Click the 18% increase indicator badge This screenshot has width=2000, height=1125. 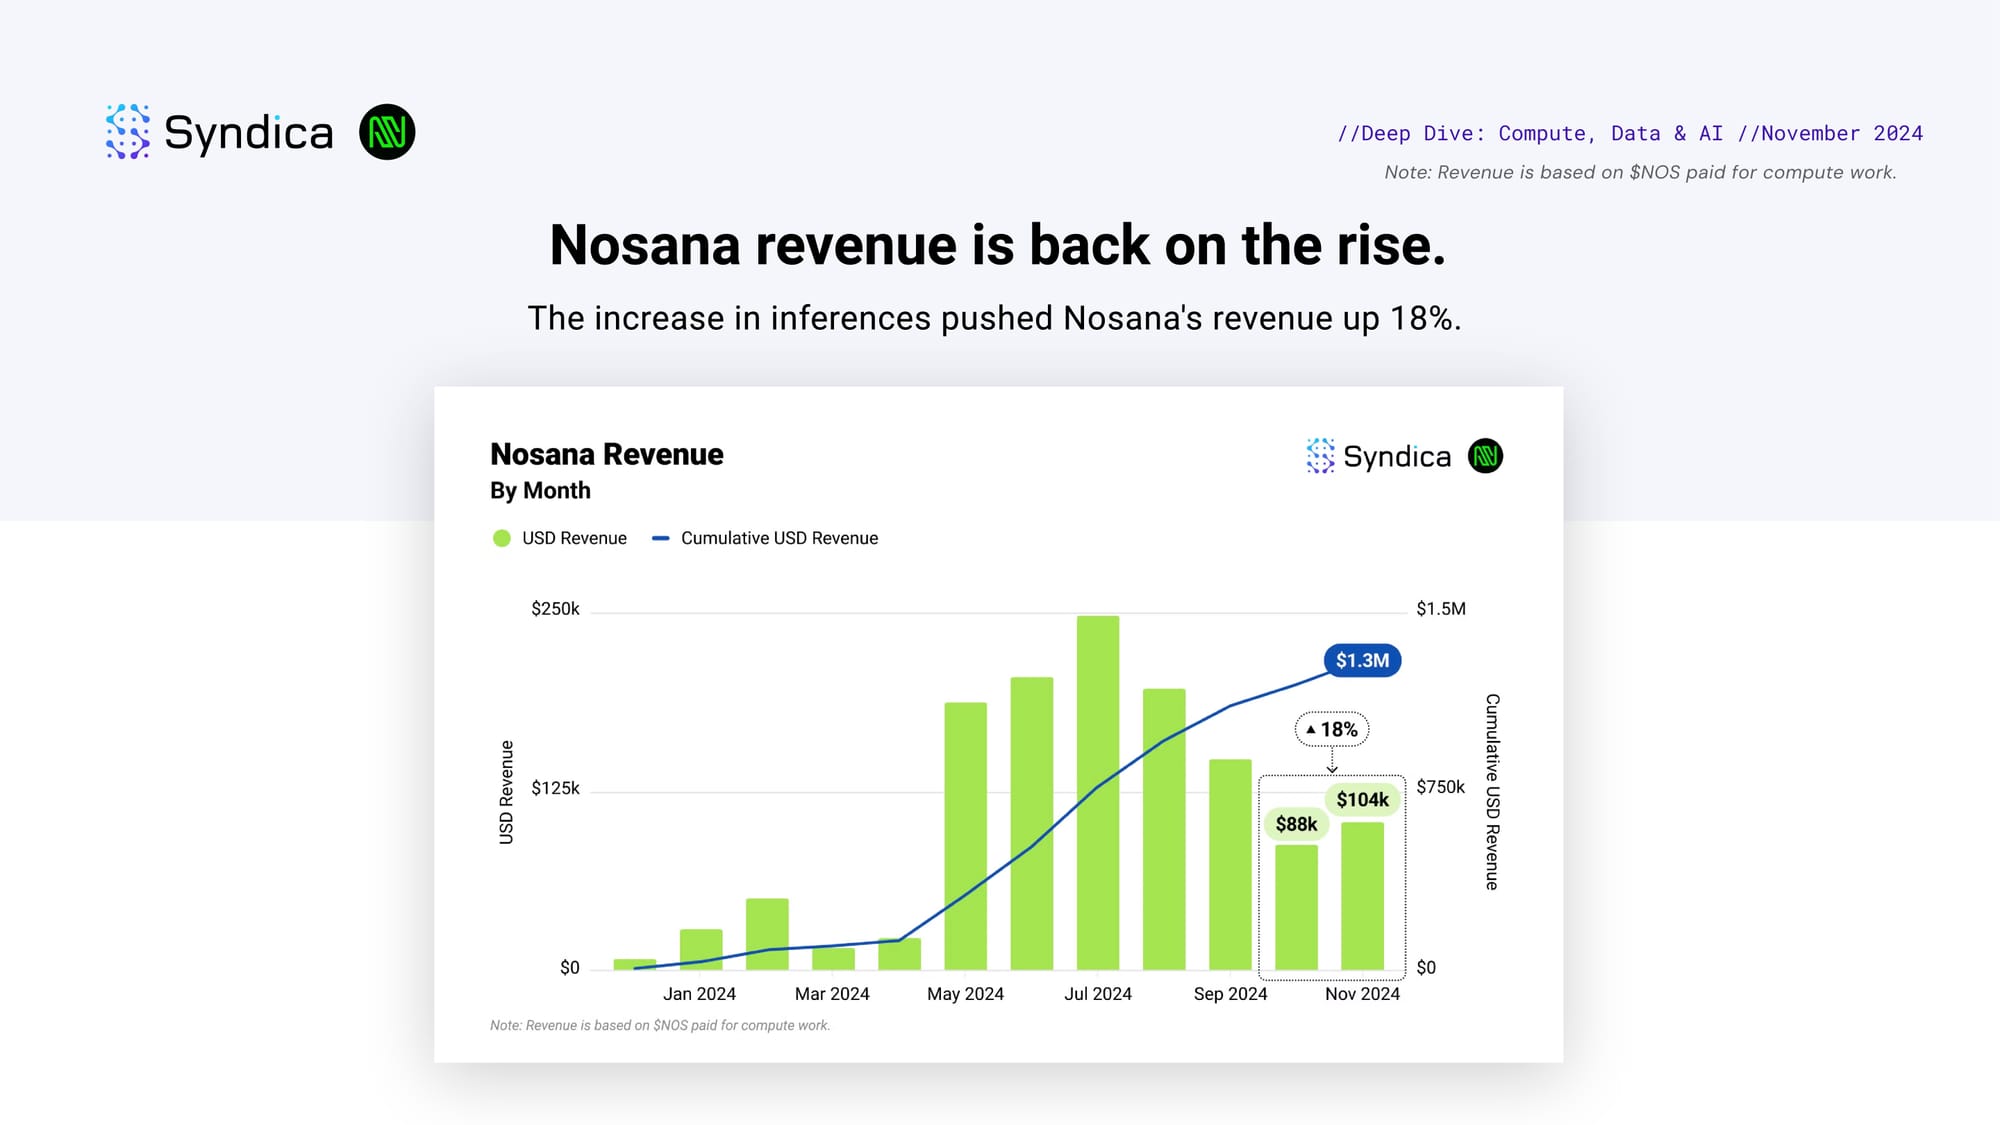(x=1332, y=729)
